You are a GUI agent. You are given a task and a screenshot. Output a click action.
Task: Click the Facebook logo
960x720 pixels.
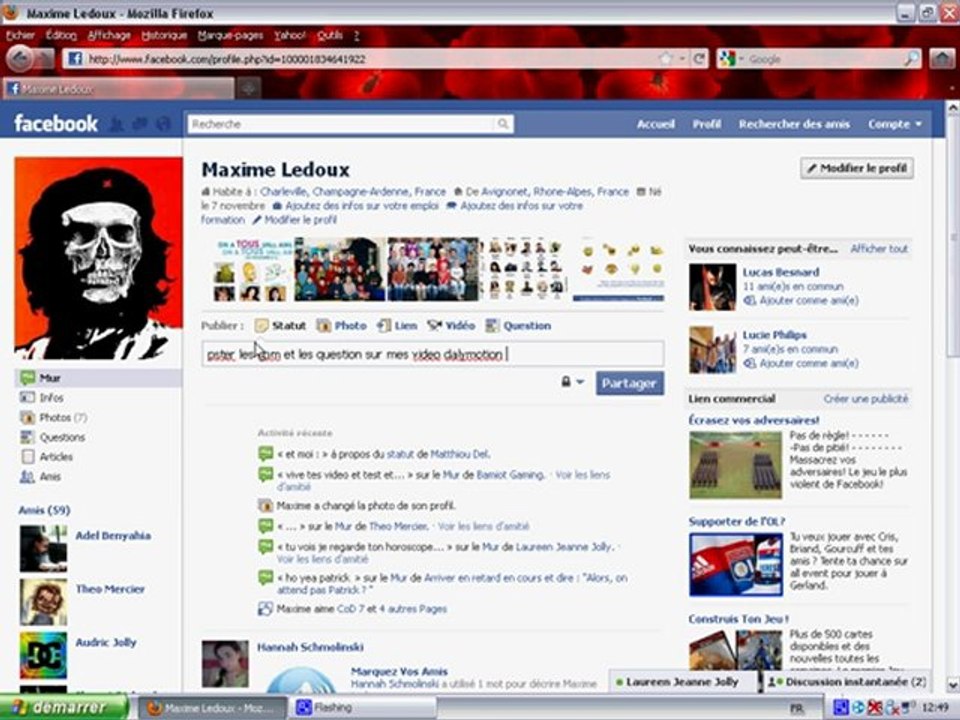pos(56,124)
